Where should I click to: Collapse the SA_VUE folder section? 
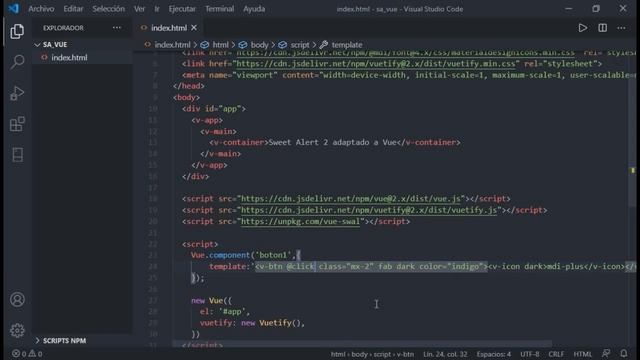[55, 44]
